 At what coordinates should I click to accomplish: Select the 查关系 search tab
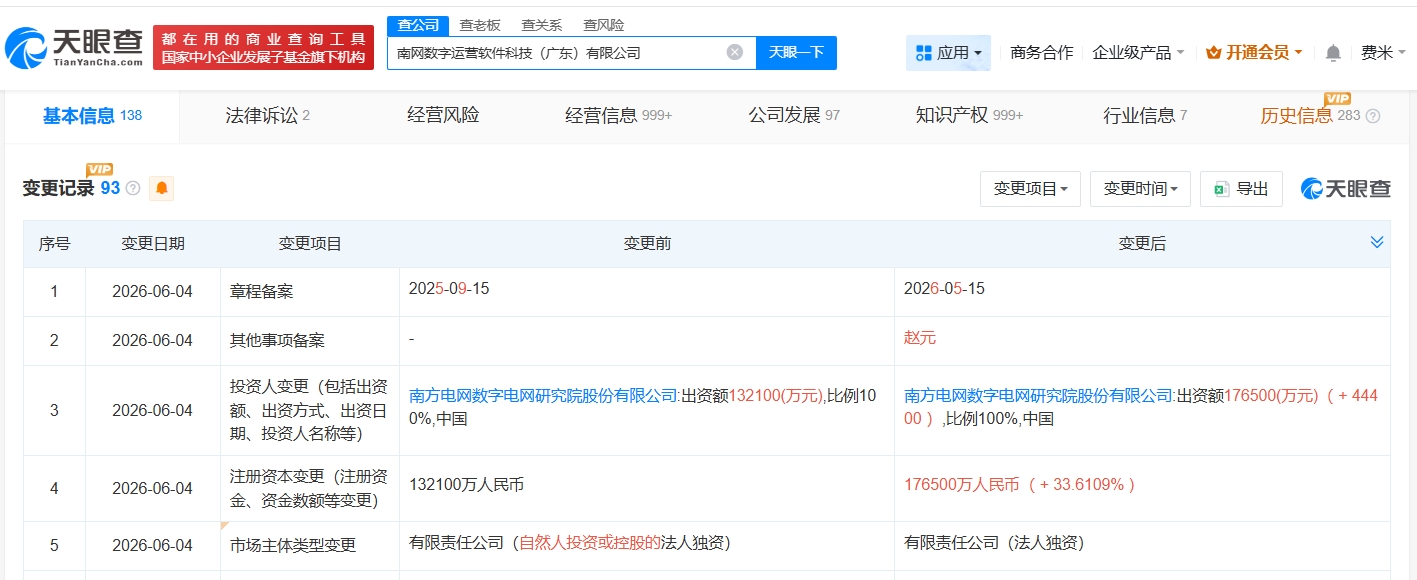pos(541,25)
